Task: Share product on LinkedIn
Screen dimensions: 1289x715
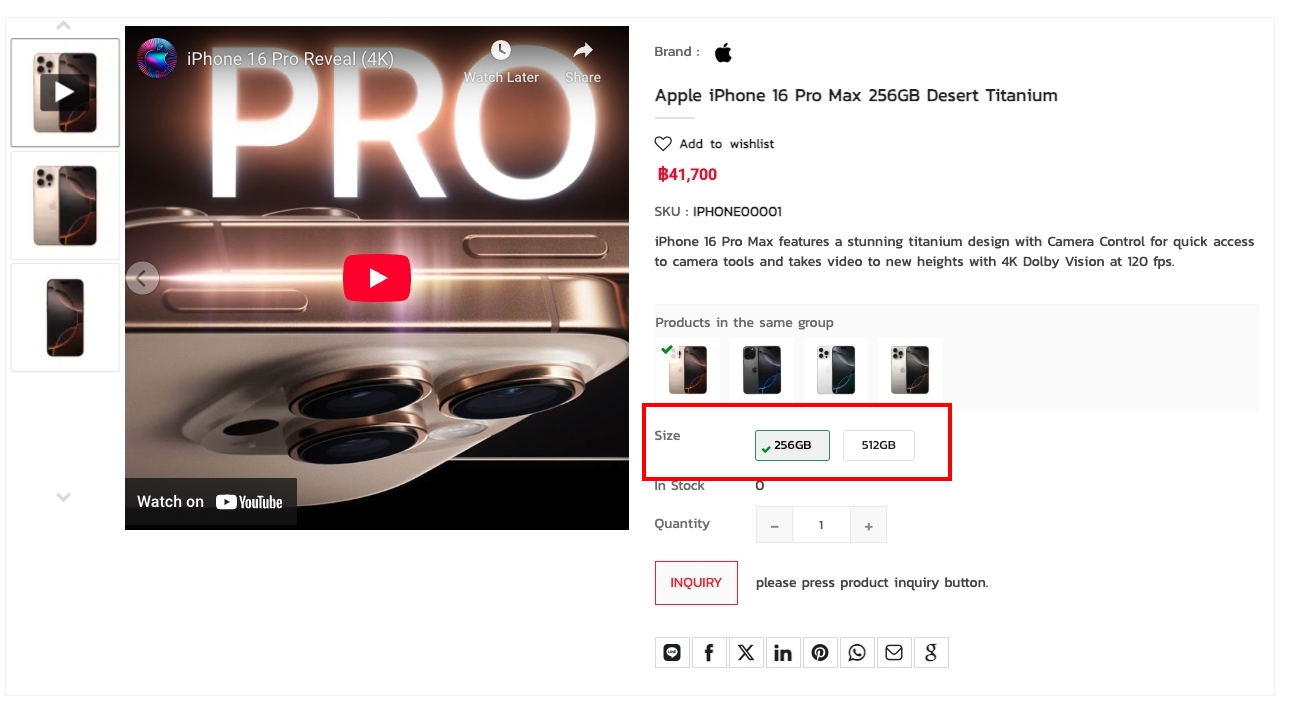Action: coord(783,652)
